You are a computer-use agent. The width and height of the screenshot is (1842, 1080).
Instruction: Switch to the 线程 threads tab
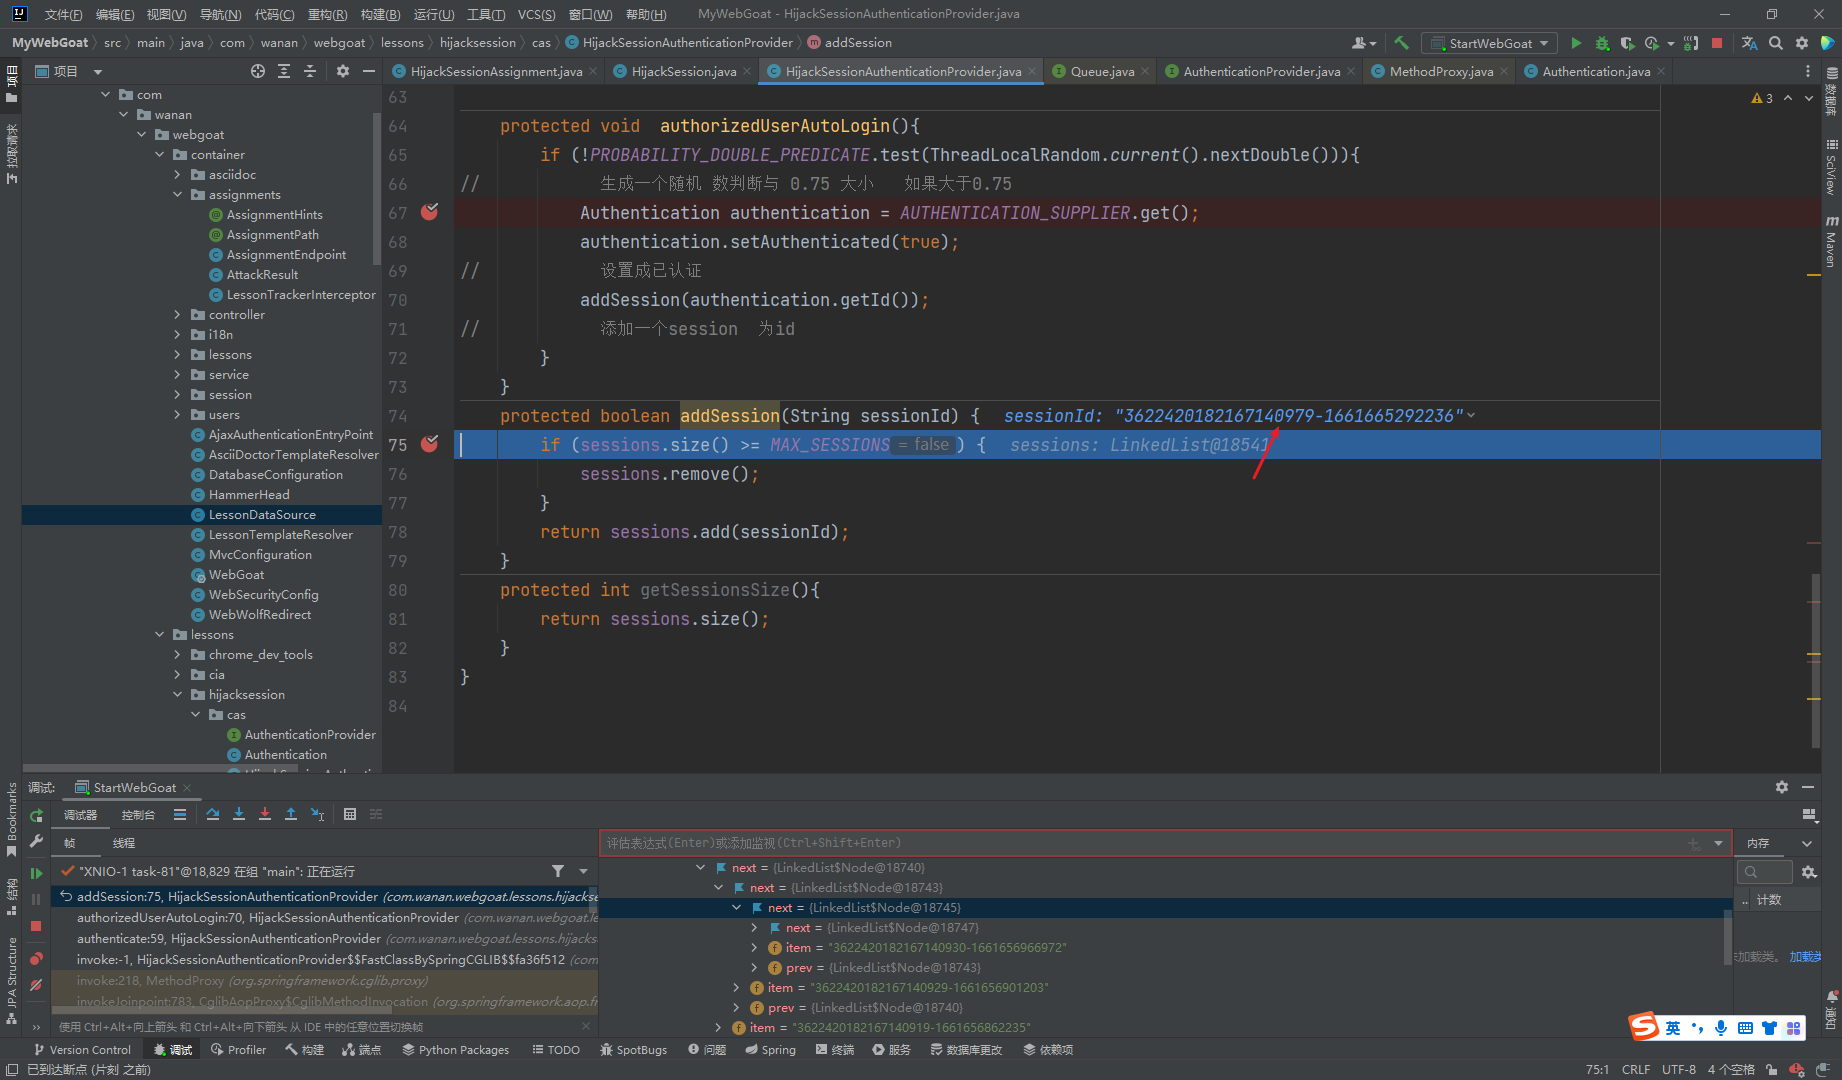pos(124,843)
